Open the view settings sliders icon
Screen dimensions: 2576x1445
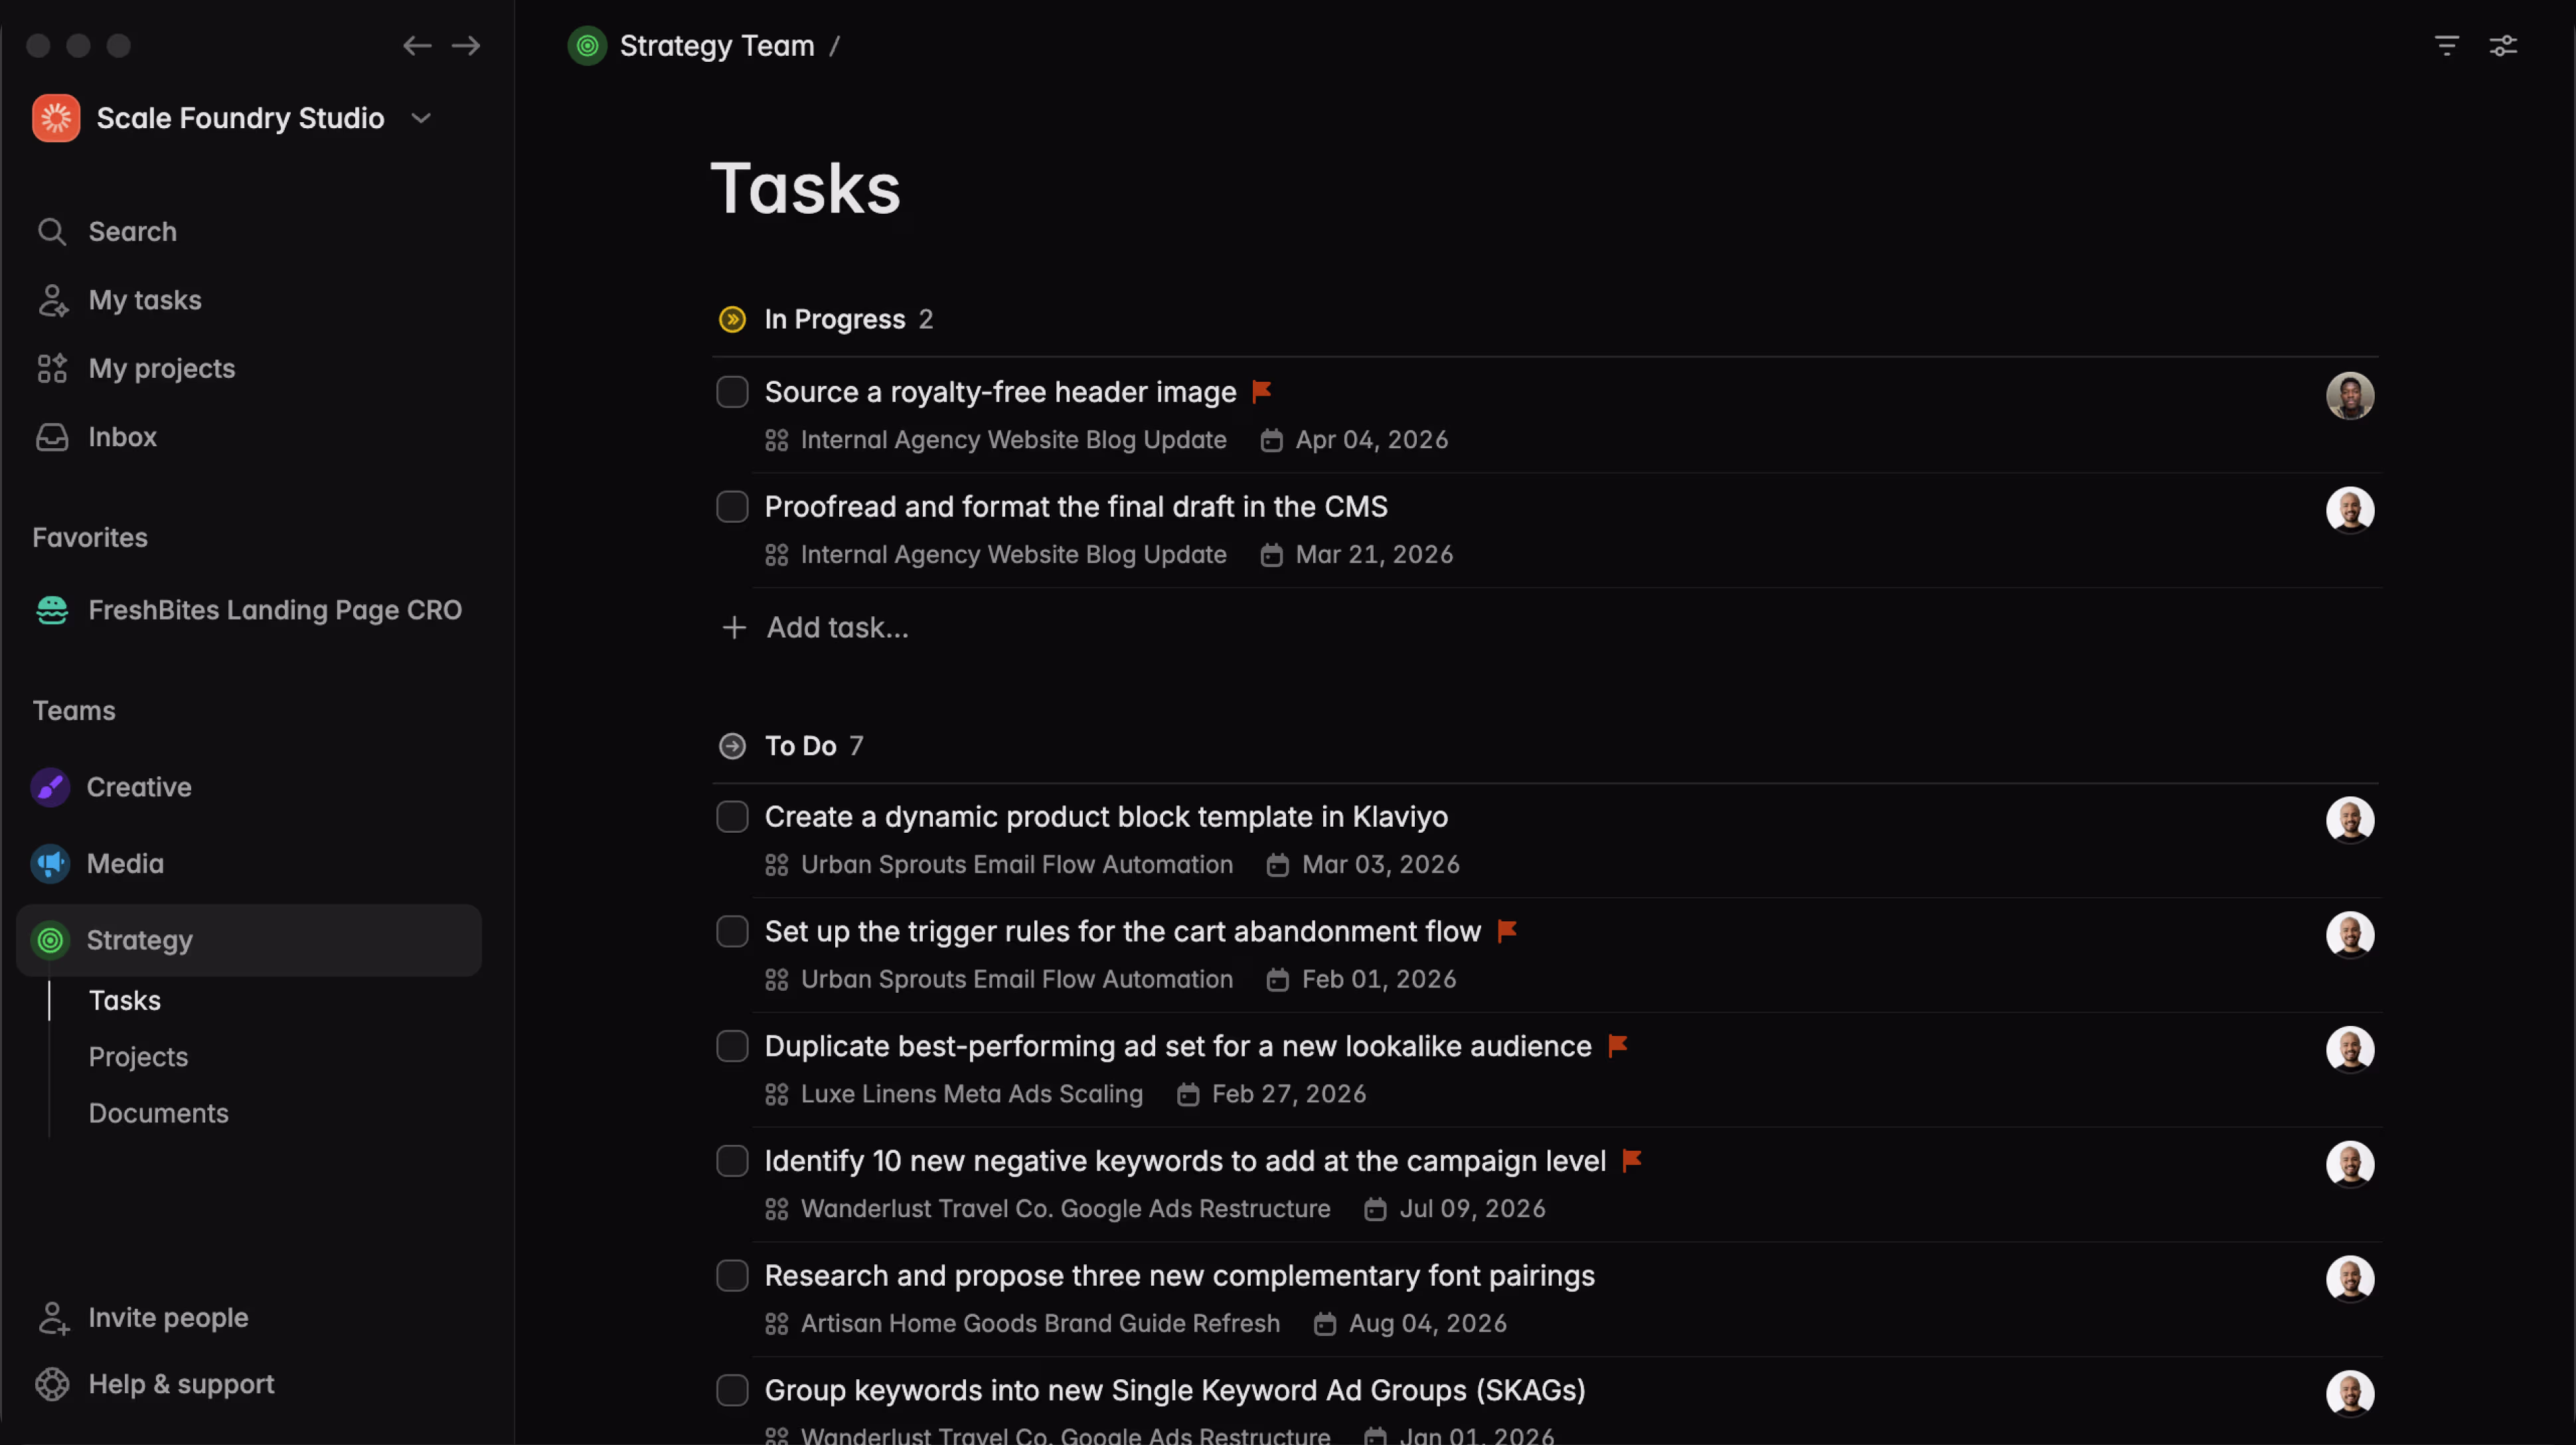2502,46
